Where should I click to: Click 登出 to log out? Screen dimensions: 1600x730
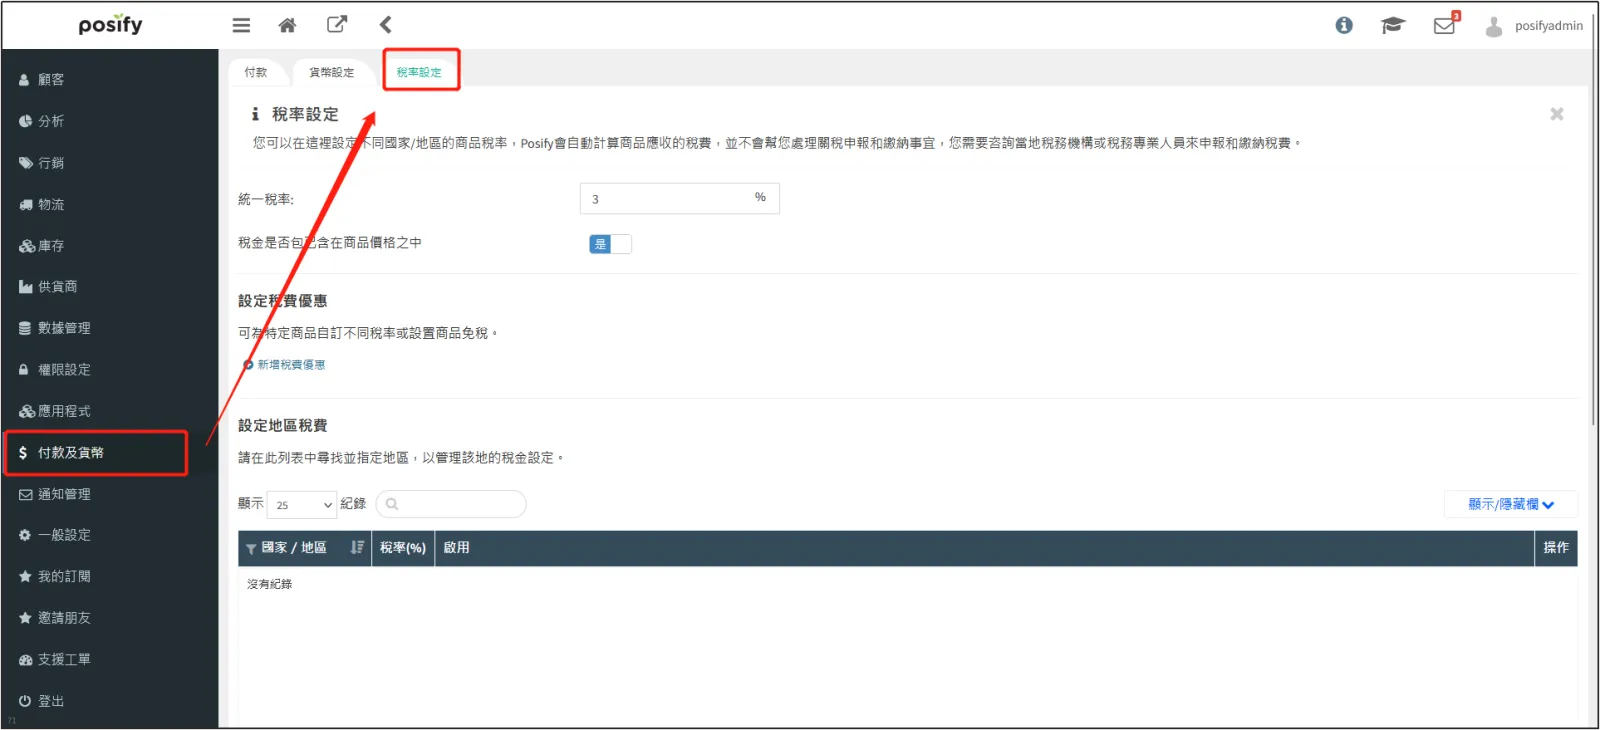click(x=50, y=701)
